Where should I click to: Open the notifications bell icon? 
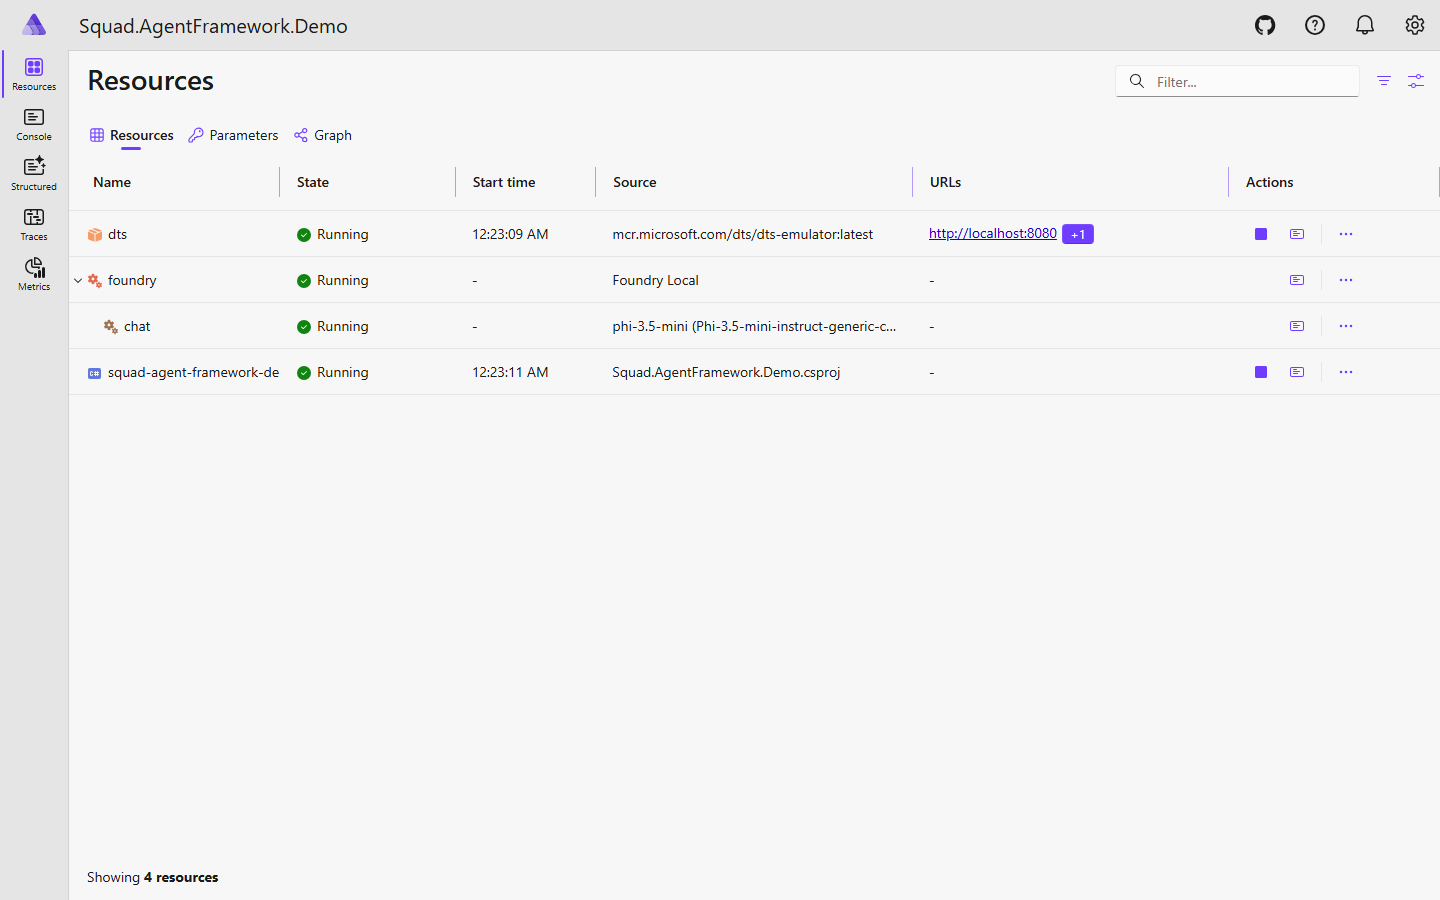pos(1365,25)
